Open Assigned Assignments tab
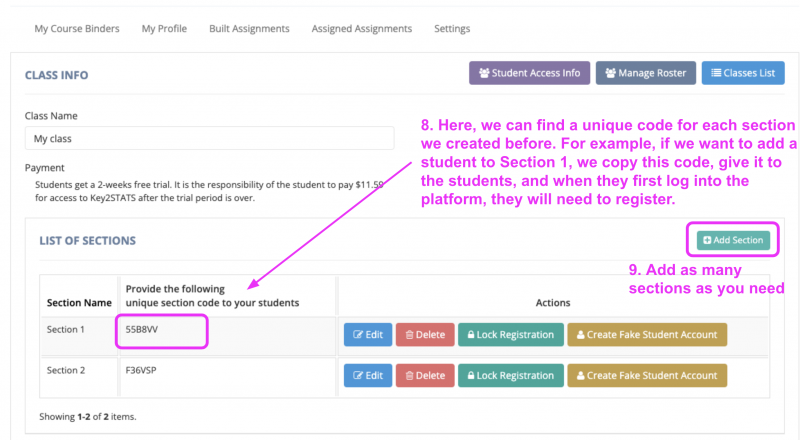The width and height of the screenshot is (800, 440). (x=361, y=29)
